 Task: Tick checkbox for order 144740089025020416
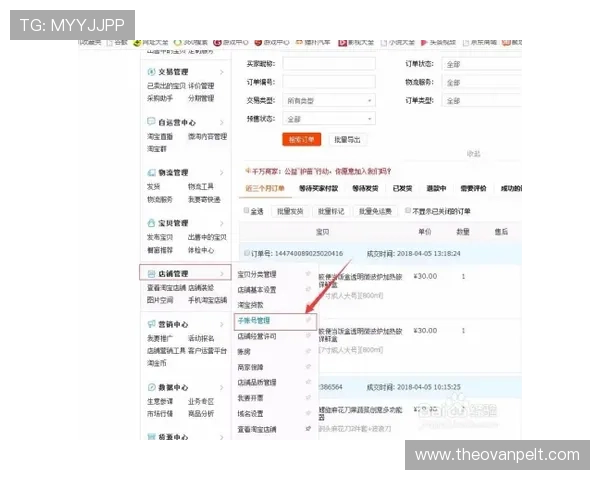[247, 253]
